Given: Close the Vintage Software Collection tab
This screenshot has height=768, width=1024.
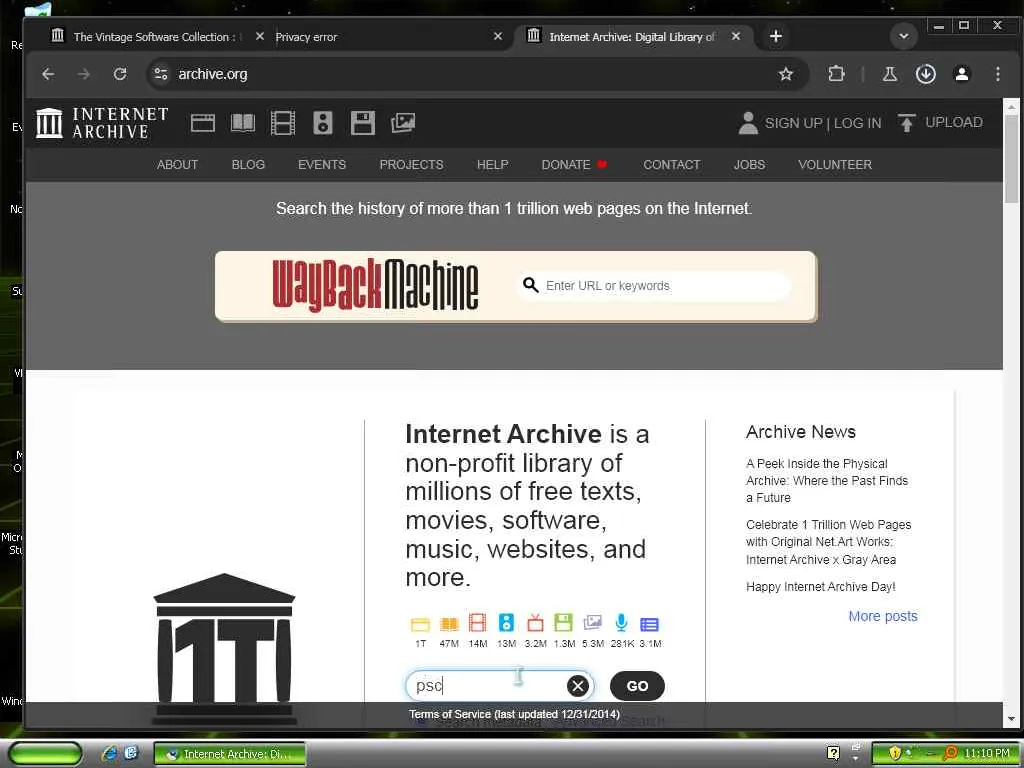Looking at the screenshot, I should point(259,37).
